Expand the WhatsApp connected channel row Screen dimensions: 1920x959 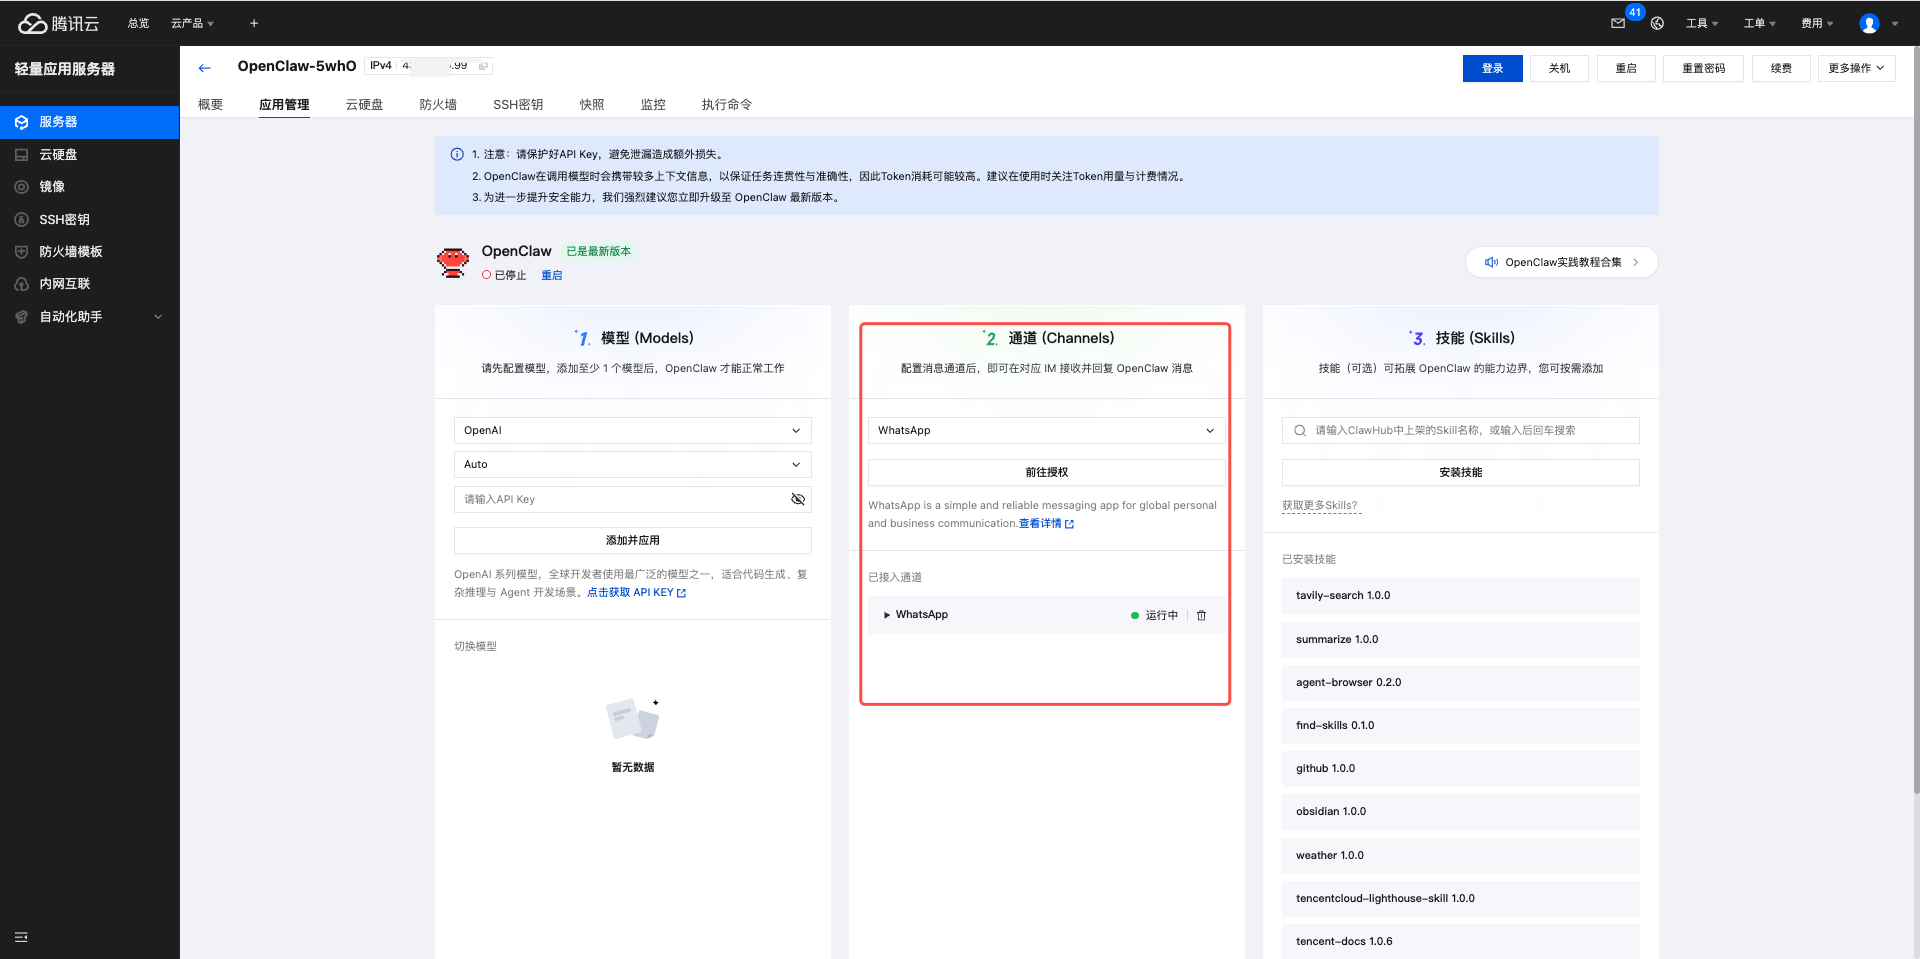point(887,615)
